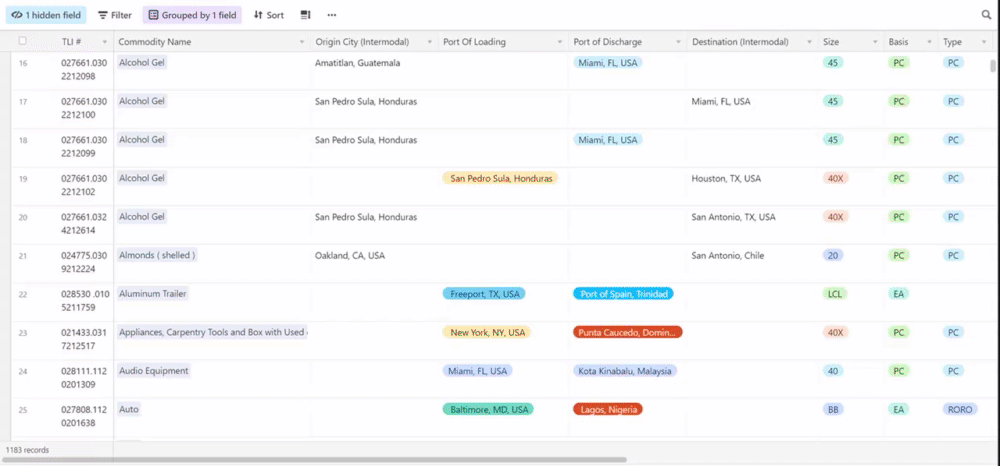The height and width of the screenshot is (466, 1000).
Task: Open Commodity Name column dropdown arrow
Action: (302, 42)
